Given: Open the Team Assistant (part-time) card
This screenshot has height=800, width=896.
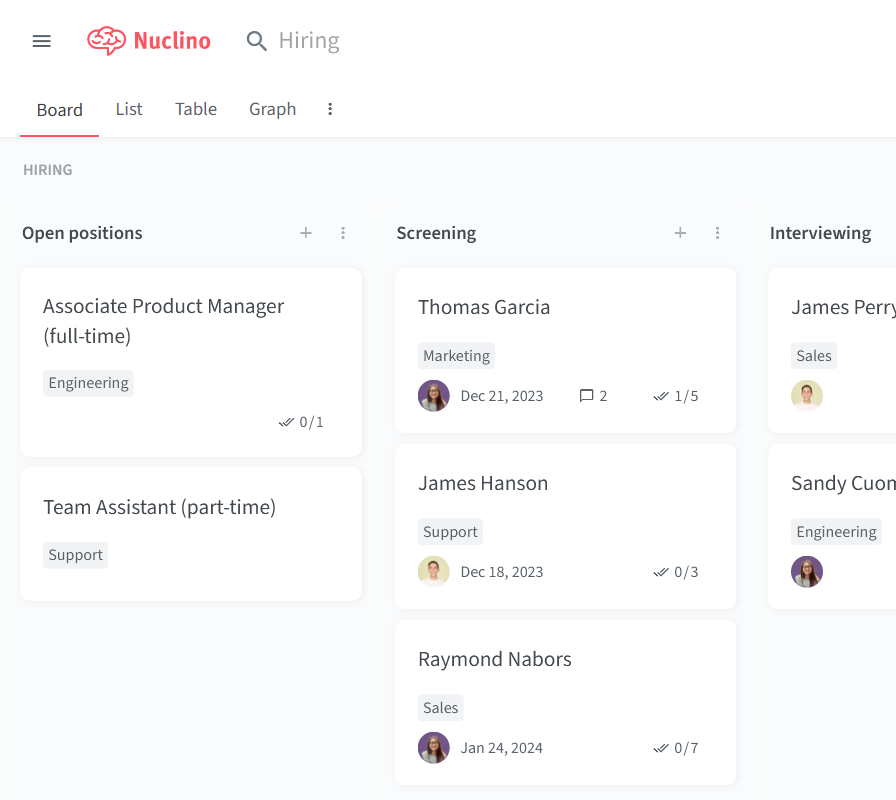Looking at the screenshot, I should pos(191,534).
